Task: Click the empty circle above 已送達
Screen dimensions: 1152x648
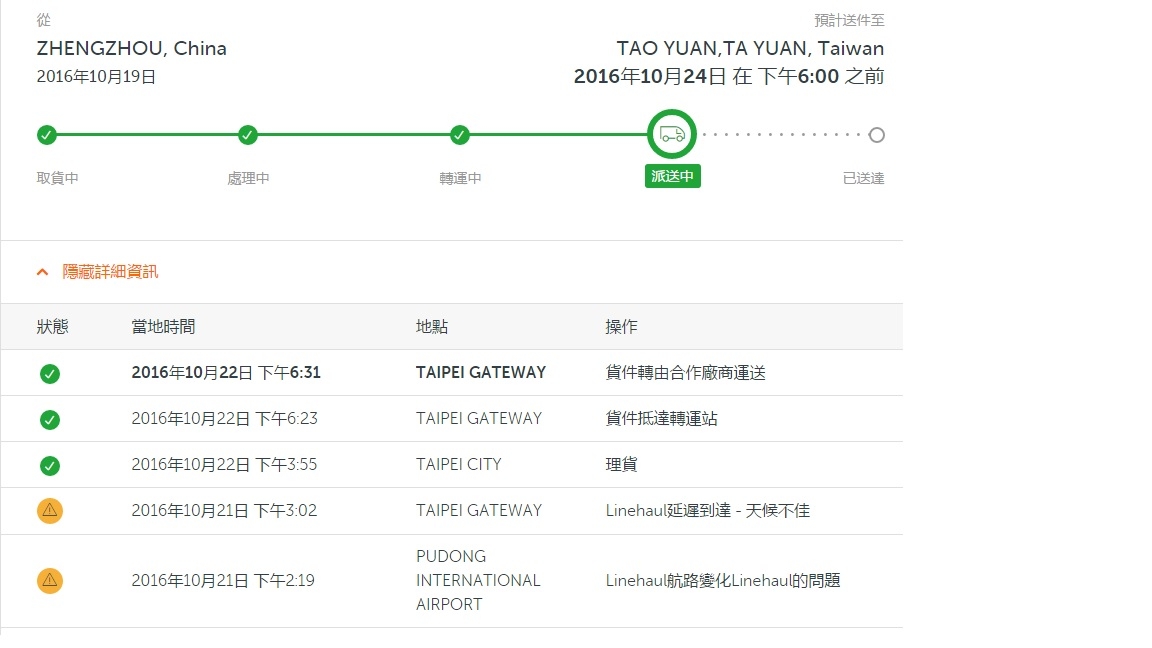Action: pos(876,135)
